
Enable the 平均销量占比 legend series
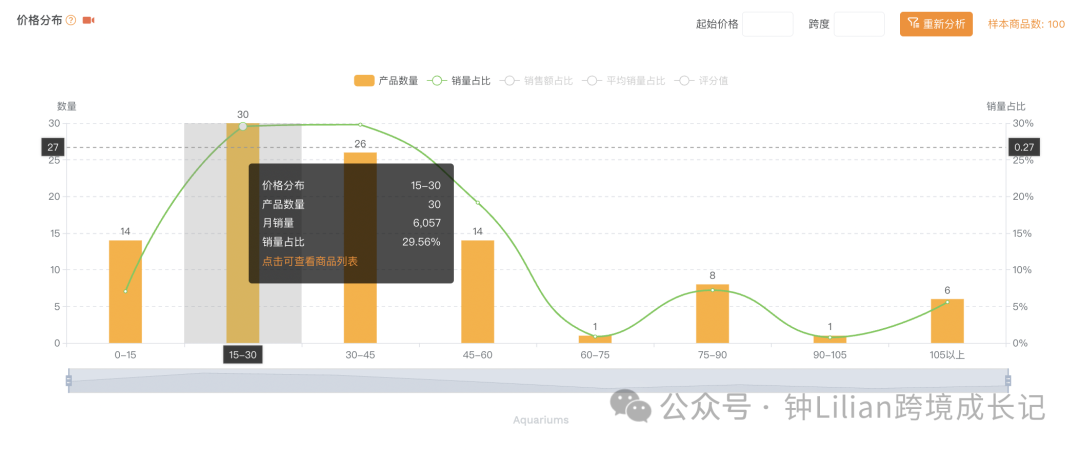(623, 81)
